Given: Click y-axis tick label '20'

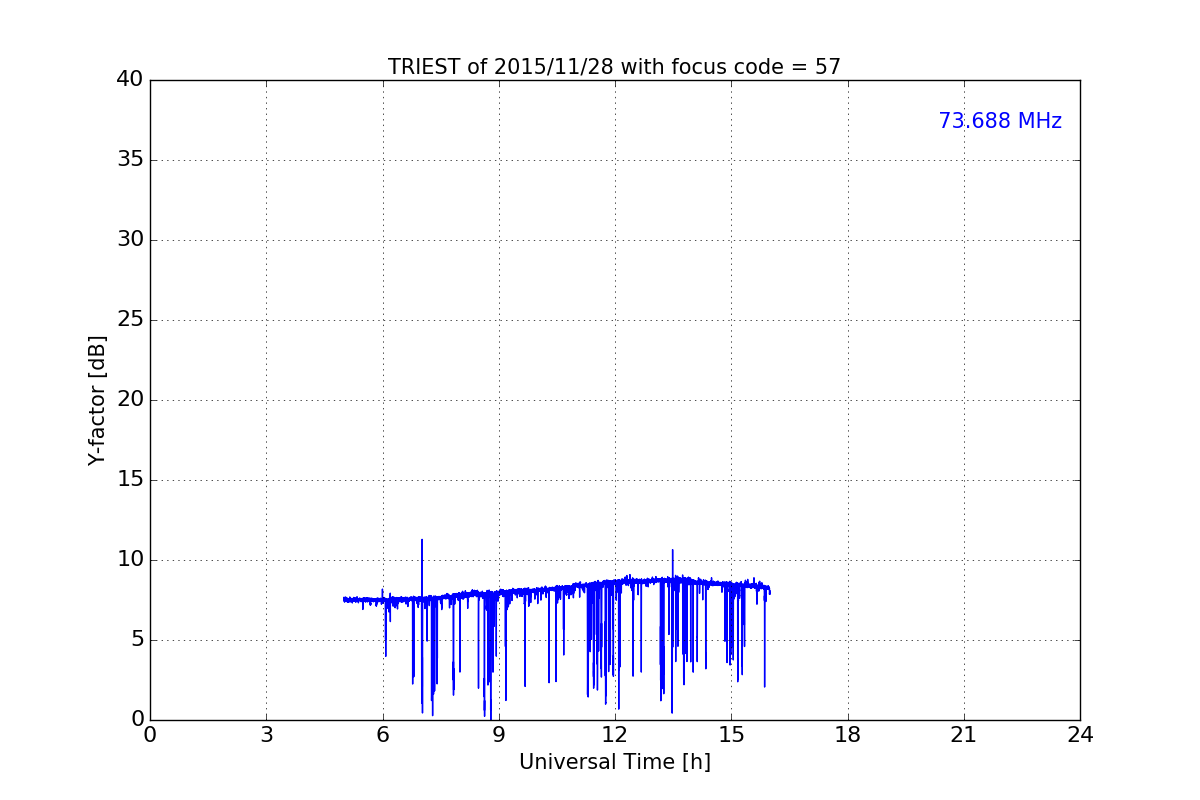Looking at the screenshot, I should (130, 400).
